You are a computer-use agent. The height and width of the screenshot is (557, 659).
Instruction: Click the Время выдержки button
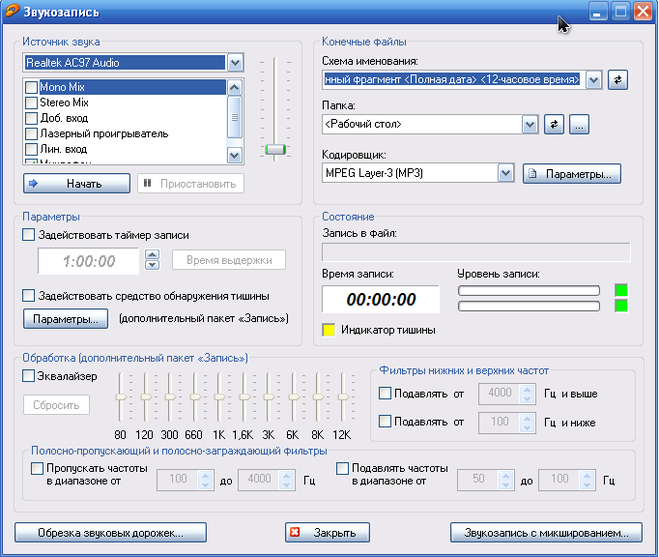point(229,260)
